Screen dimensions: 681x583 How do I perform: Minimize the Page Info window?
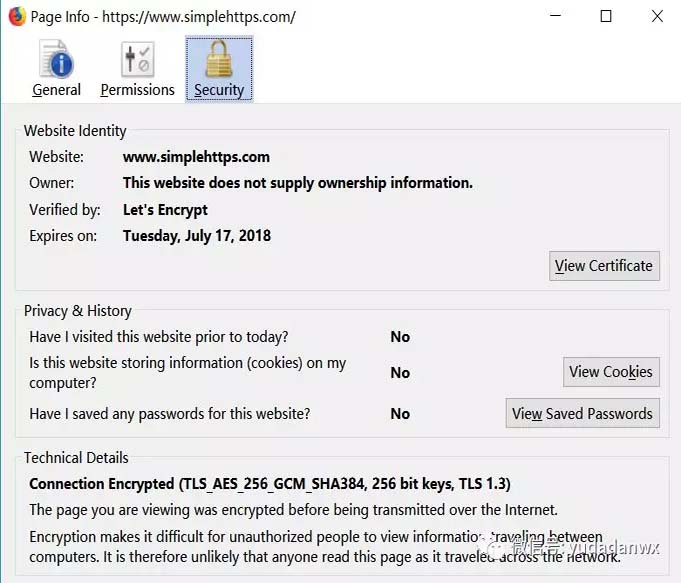[x=555, y=16]
